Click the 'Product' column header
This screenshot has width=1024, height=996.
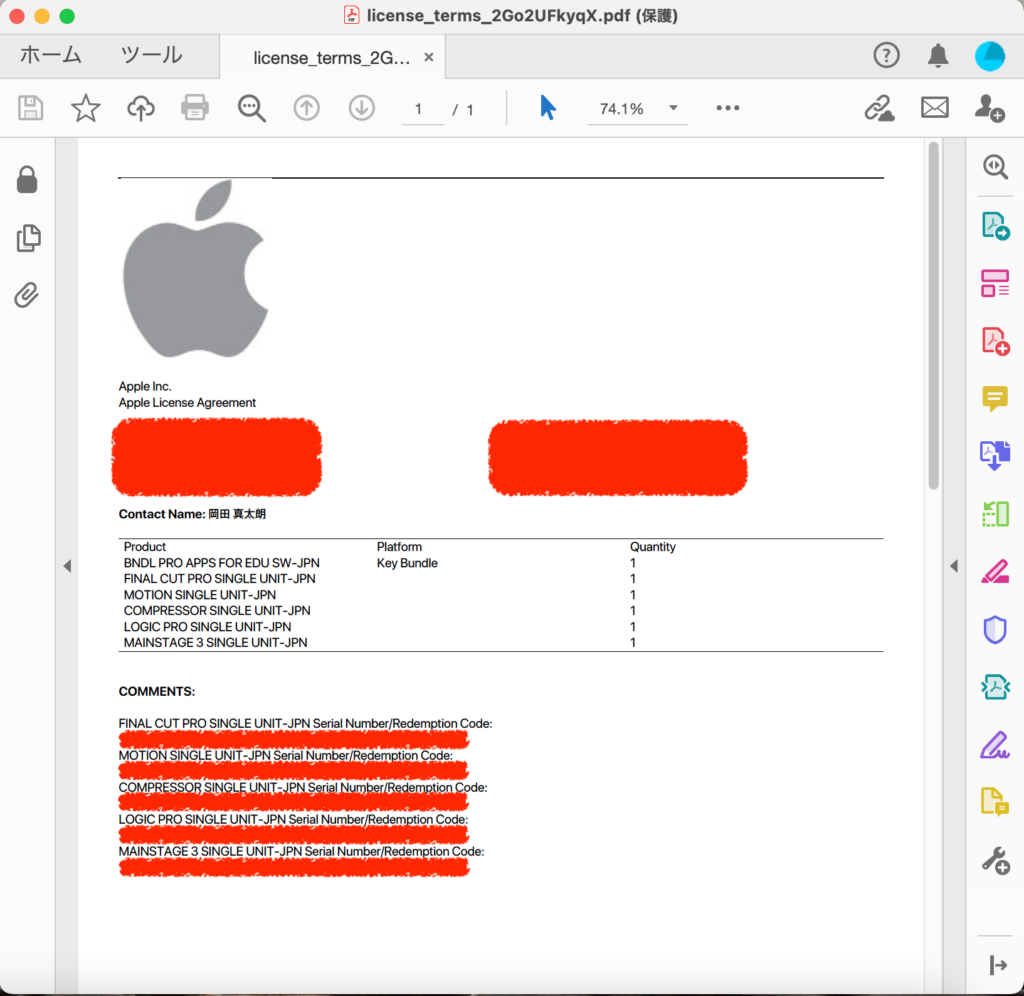coord(144,547)
